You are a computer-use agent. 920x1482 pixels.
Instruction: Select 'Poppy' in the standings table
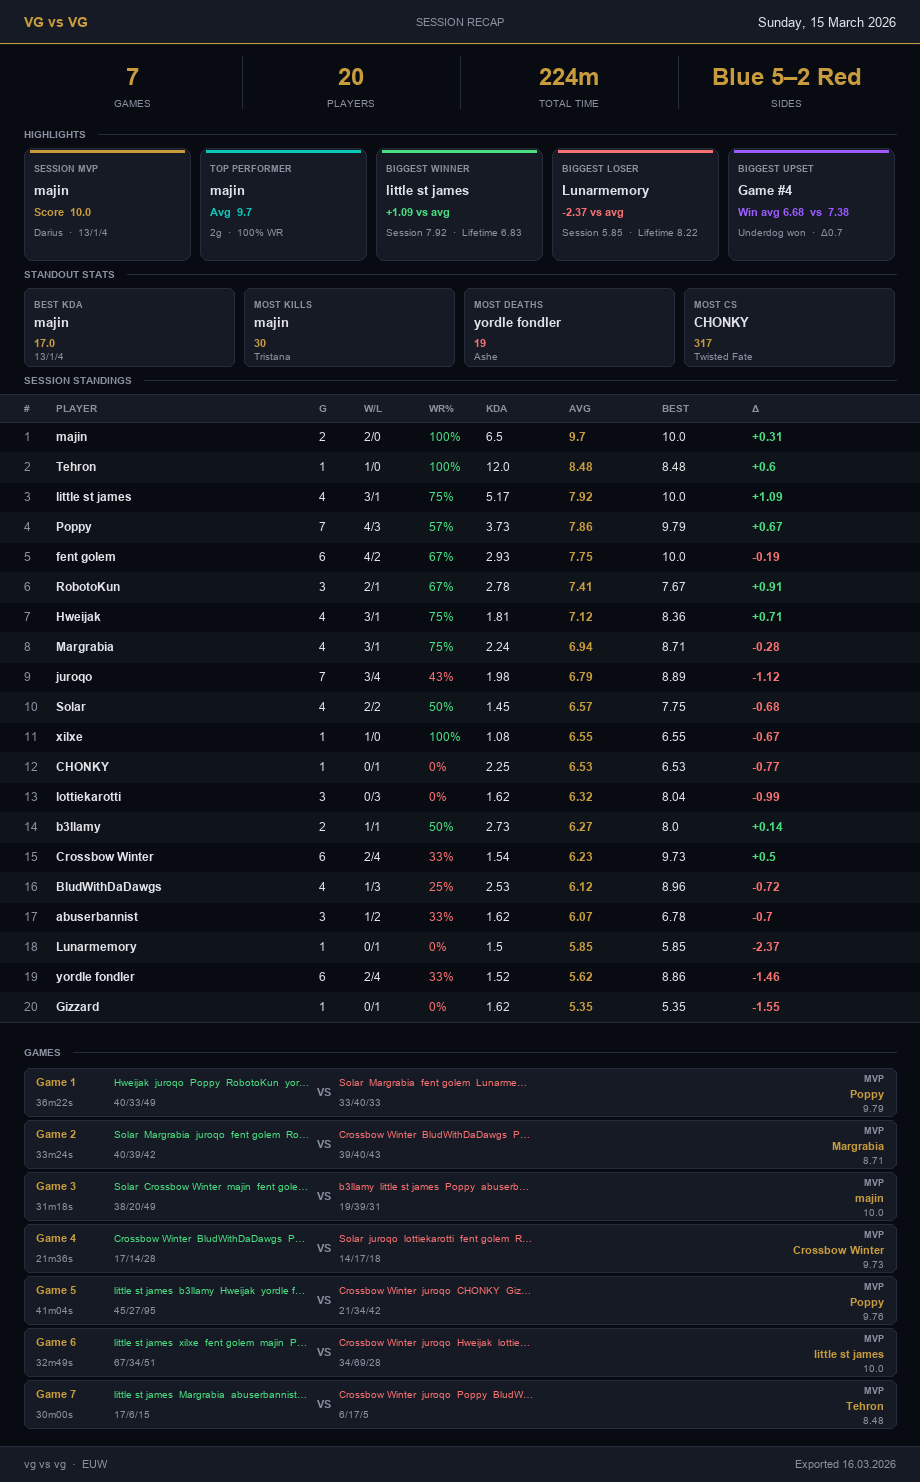click(74, 527)
